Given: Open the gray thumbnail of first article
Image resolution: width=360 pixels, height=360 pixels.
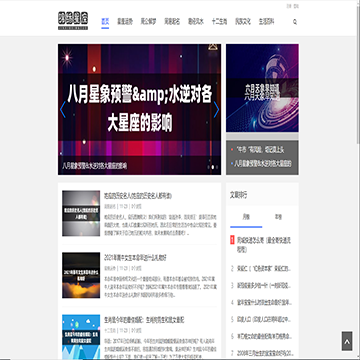Looking at the screenshot, I should [x=81, y=213].
